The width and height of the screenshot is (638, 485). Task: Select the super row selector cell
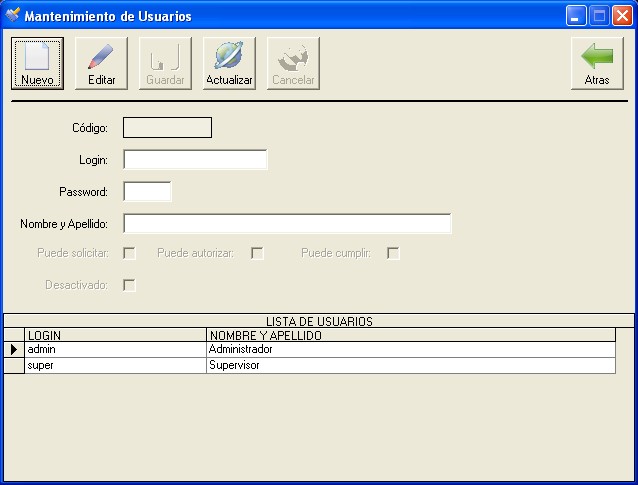[14, 365]
